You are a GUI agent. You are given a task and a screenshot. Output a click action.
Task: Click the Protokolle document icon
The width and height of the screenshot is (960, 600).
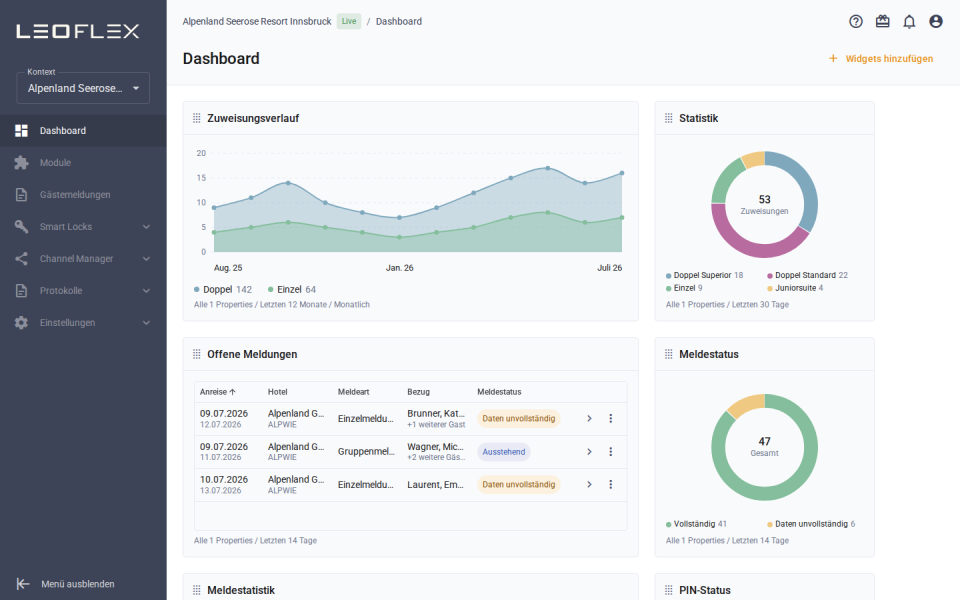tap(21, 291)
